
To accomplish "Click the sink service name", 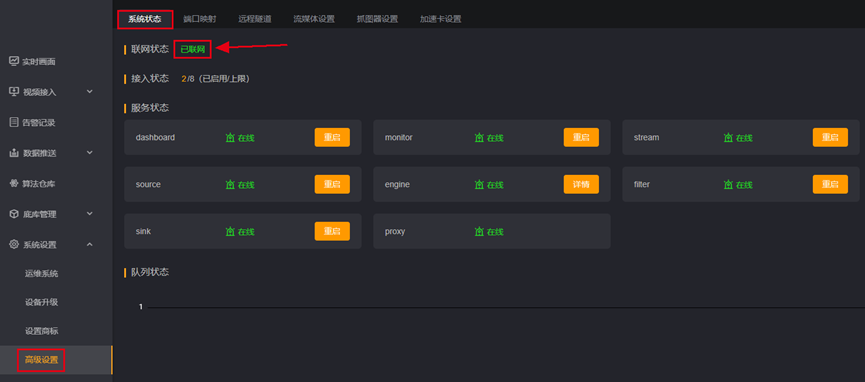I will pos(143,231).
